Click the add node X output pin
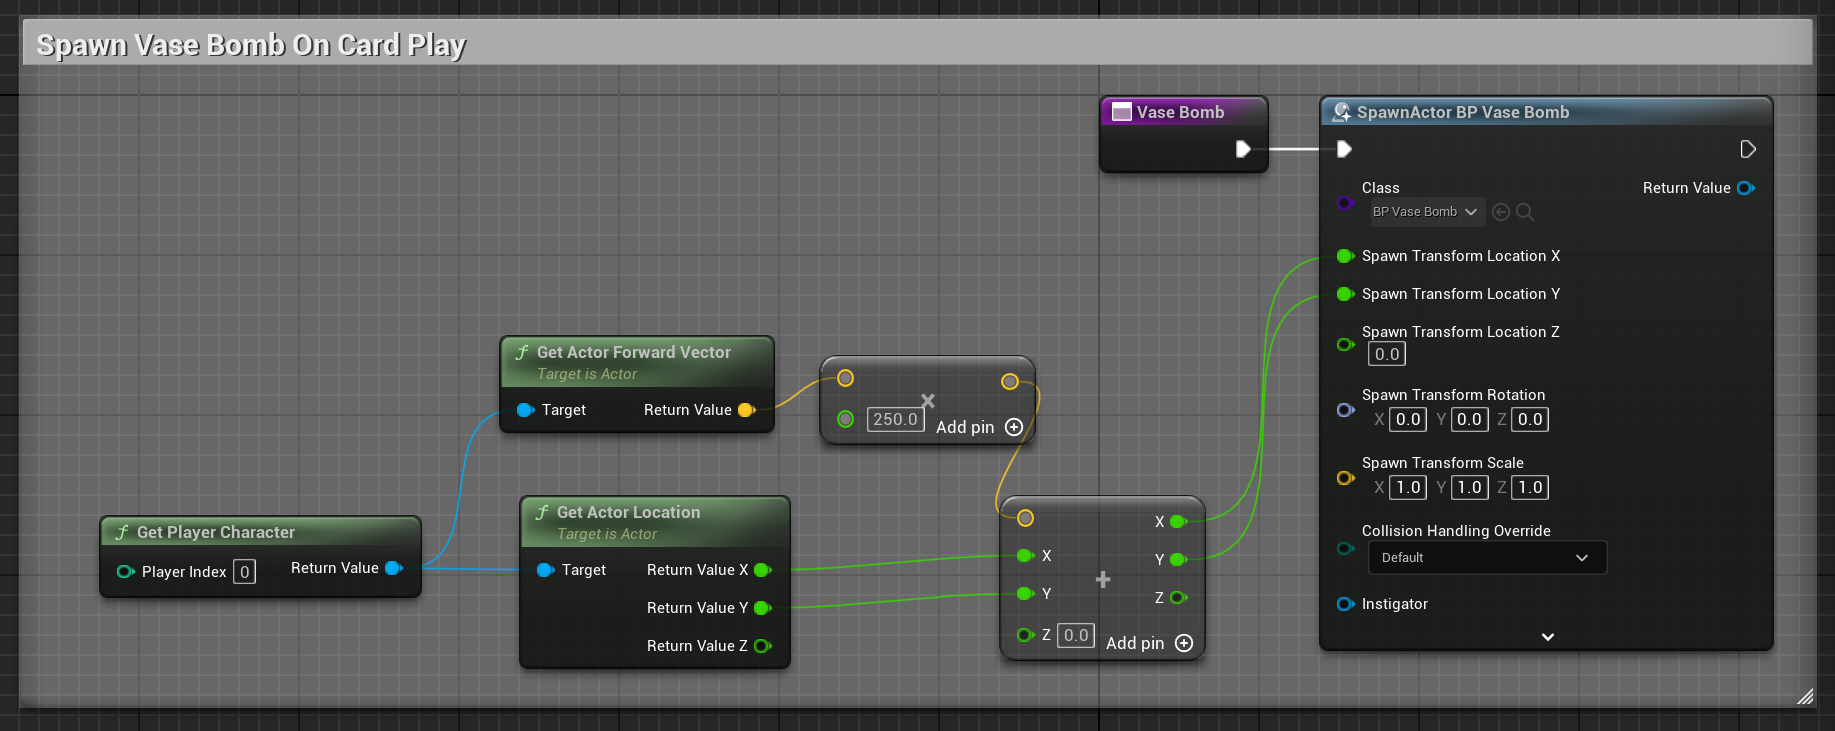 click(x=1178, y=522)
